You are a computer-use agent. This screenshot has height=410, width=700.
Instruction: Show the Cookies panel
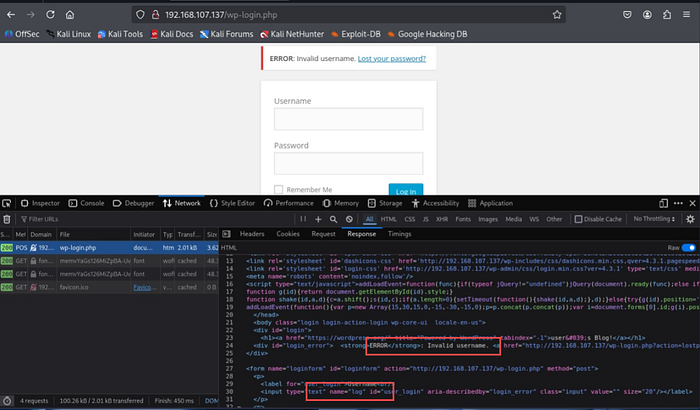coord(288,234)
